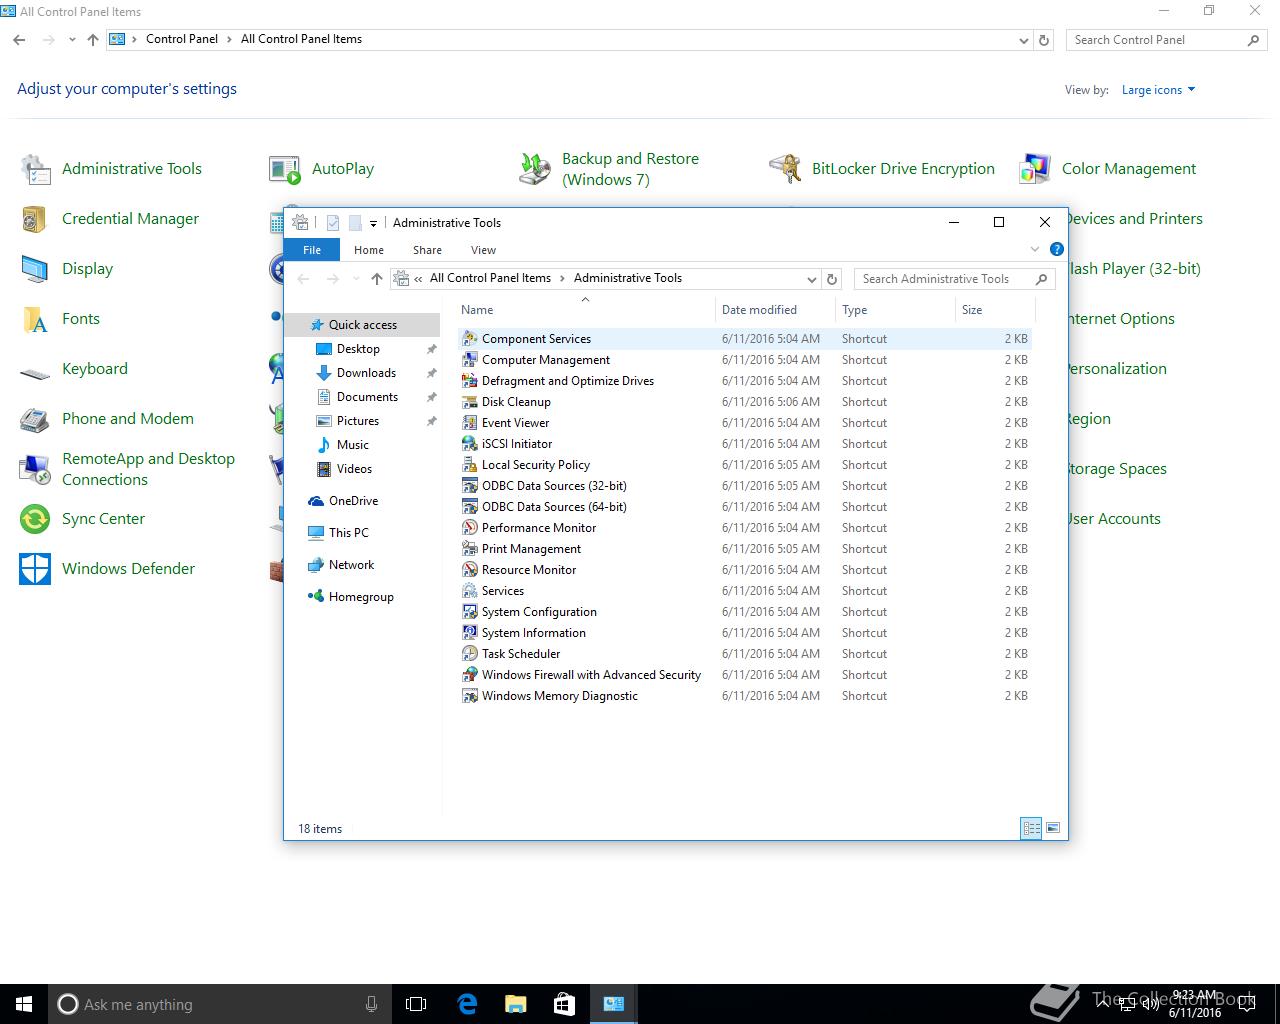Open Microsoft Edge from the taskbar

click(x=467, y=1004)
